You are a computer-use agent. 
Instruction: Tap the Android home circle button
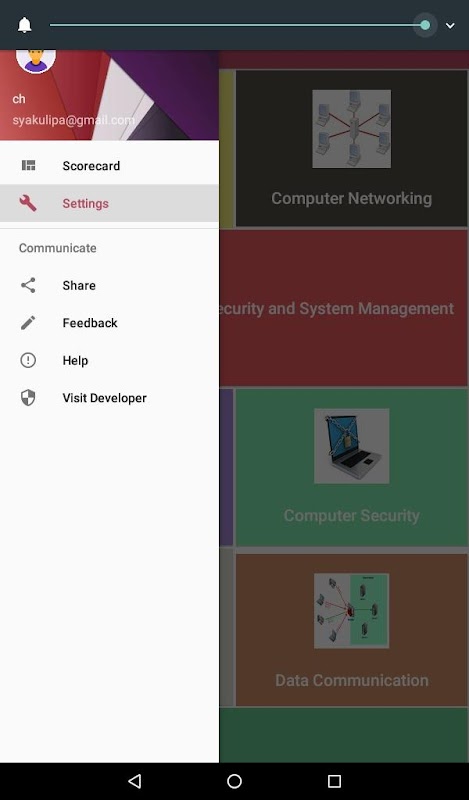(x=234, y=781)
